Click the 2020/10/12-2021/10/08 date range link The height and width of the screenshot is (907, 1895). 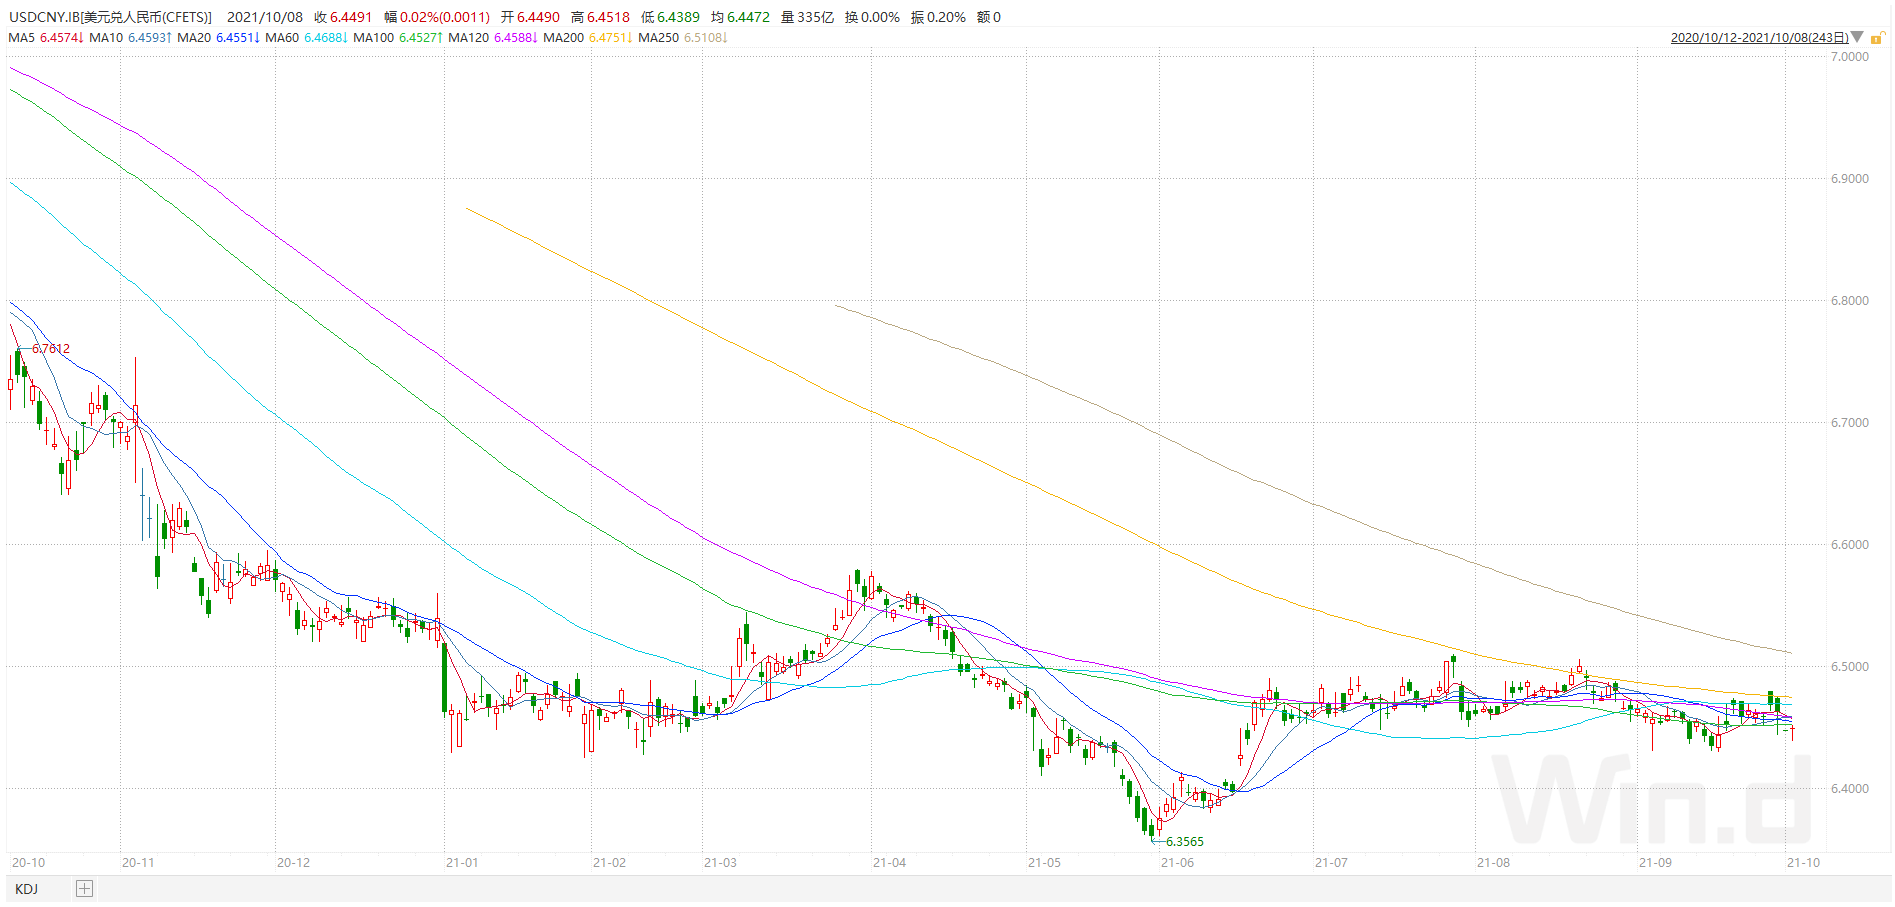click(1759, 38)
